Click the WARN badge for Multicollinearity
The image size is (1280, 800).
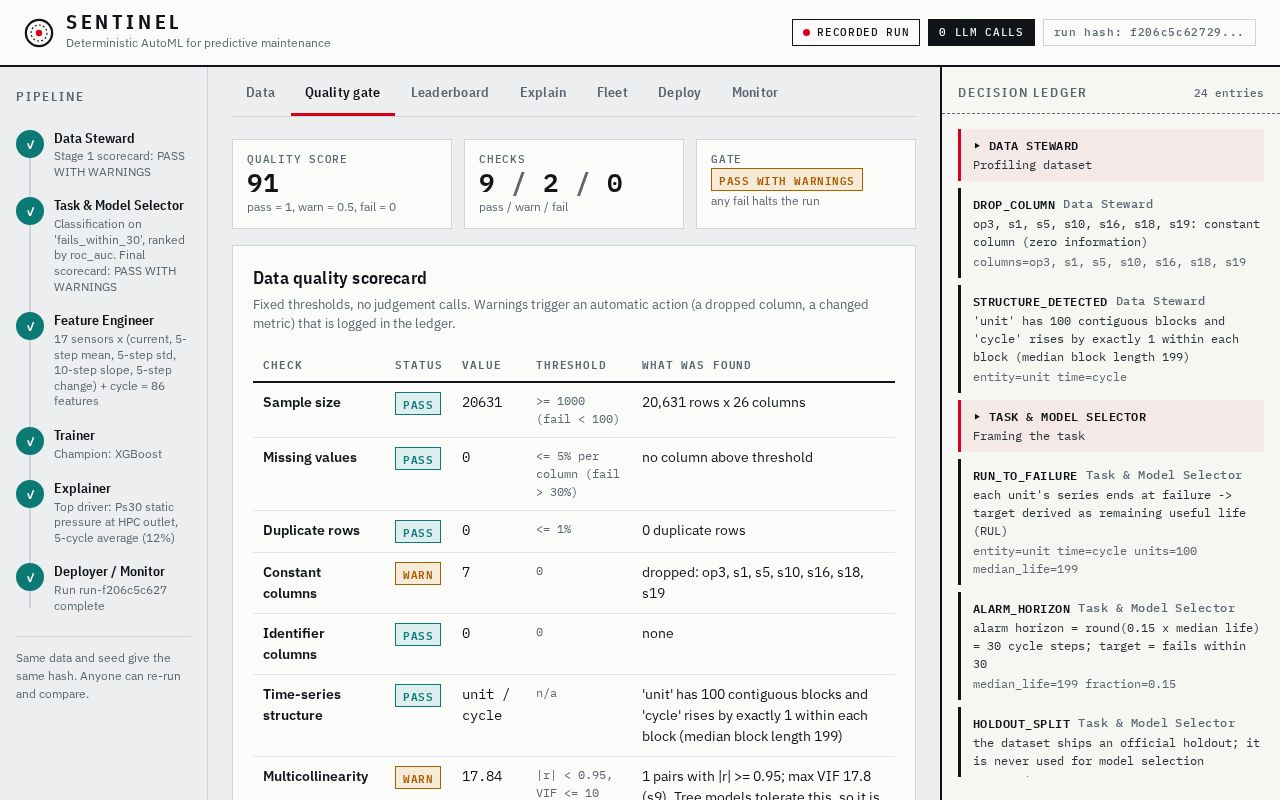point(418,778)
